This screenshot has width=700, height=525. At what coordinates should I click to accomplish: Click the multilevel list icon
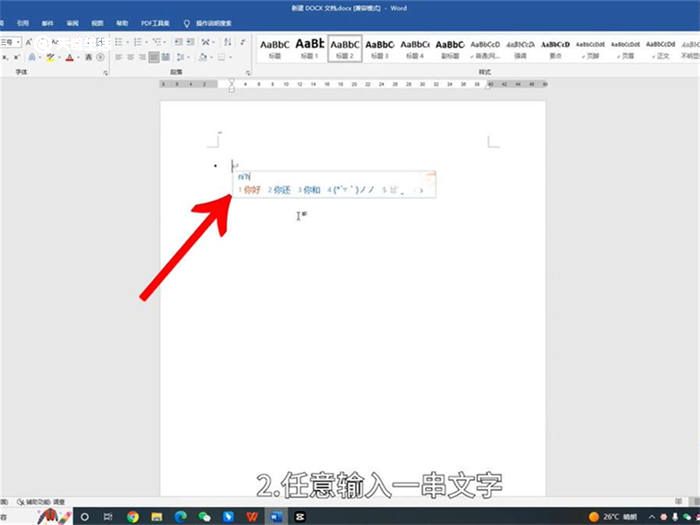pyautogui.click(x=156, y=42)
